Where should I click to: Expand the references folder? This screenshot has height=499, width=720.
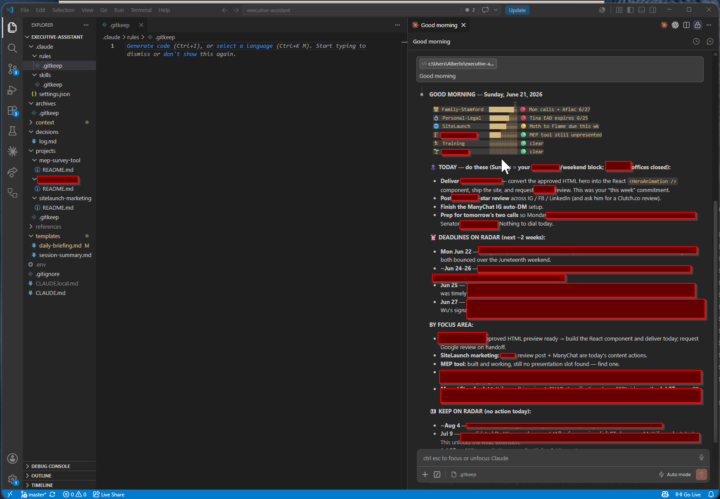(x=48, y=227)
